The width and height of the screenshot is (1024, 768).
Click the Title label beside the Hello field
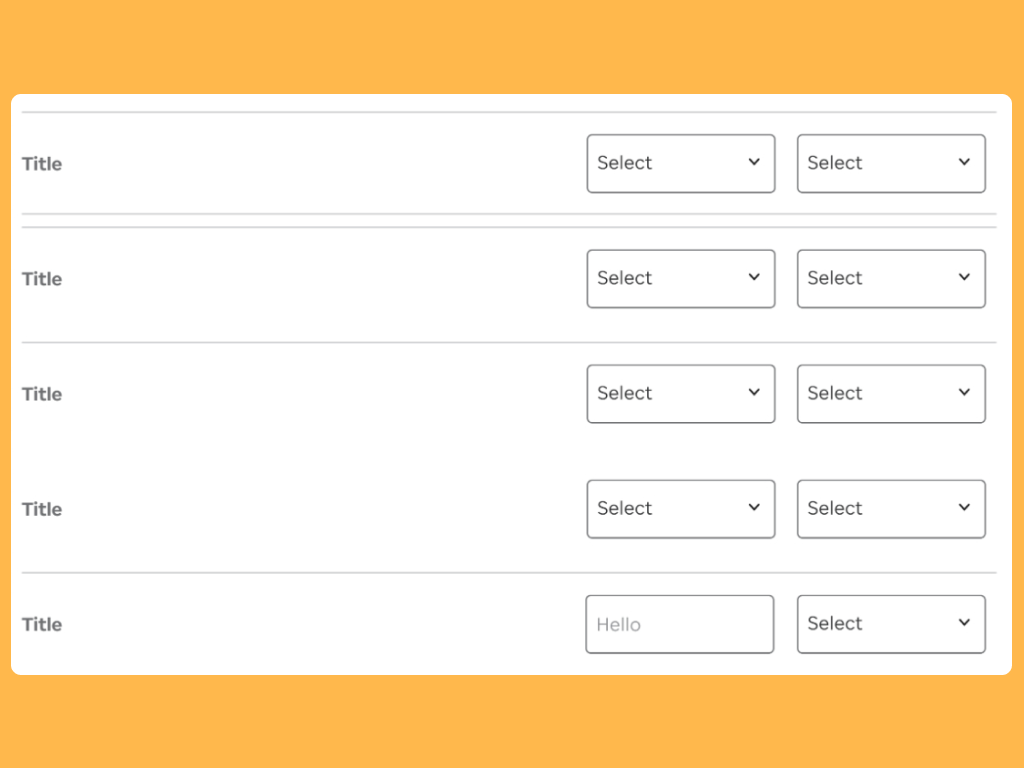pos(42,624)
